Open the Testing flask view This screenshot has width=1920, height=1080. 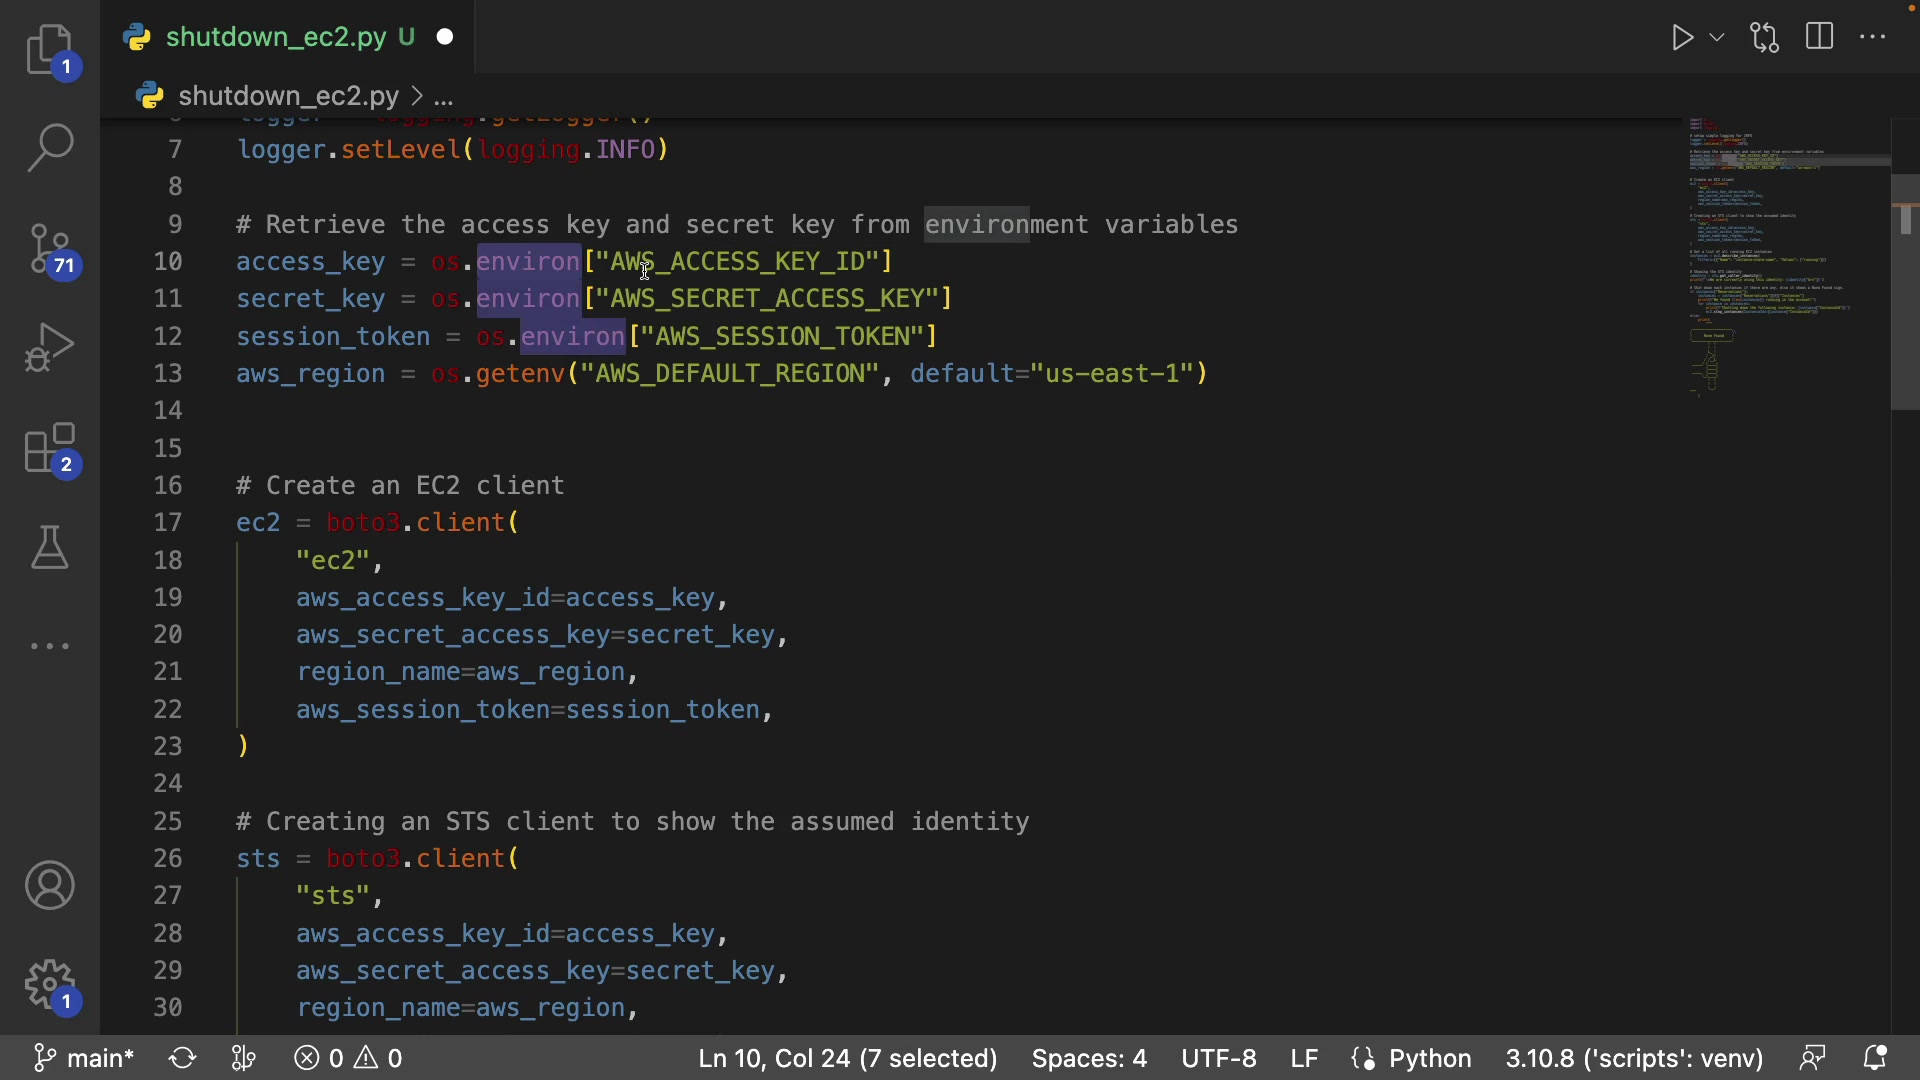50,548
